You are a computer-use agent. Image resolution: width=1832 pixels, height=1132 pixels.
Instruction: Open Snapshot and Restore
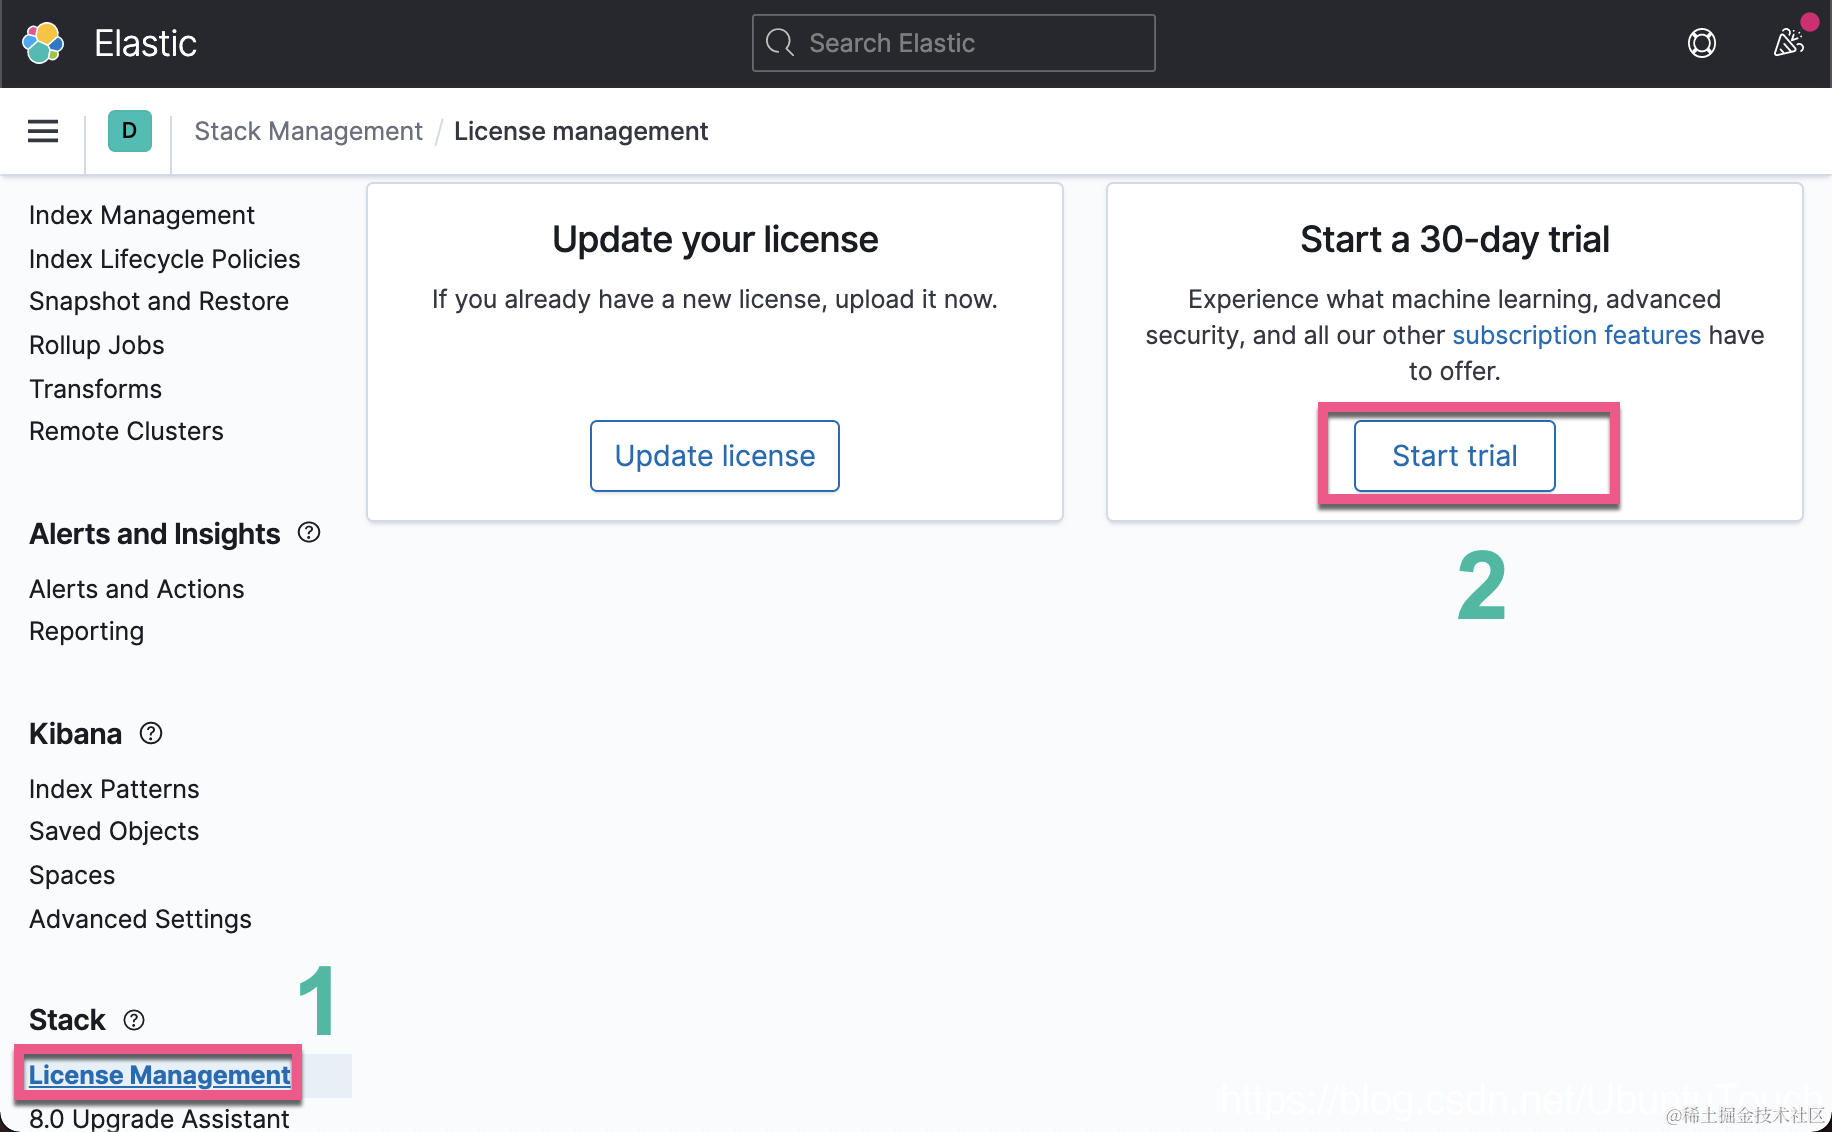click(x=159, y=301)
